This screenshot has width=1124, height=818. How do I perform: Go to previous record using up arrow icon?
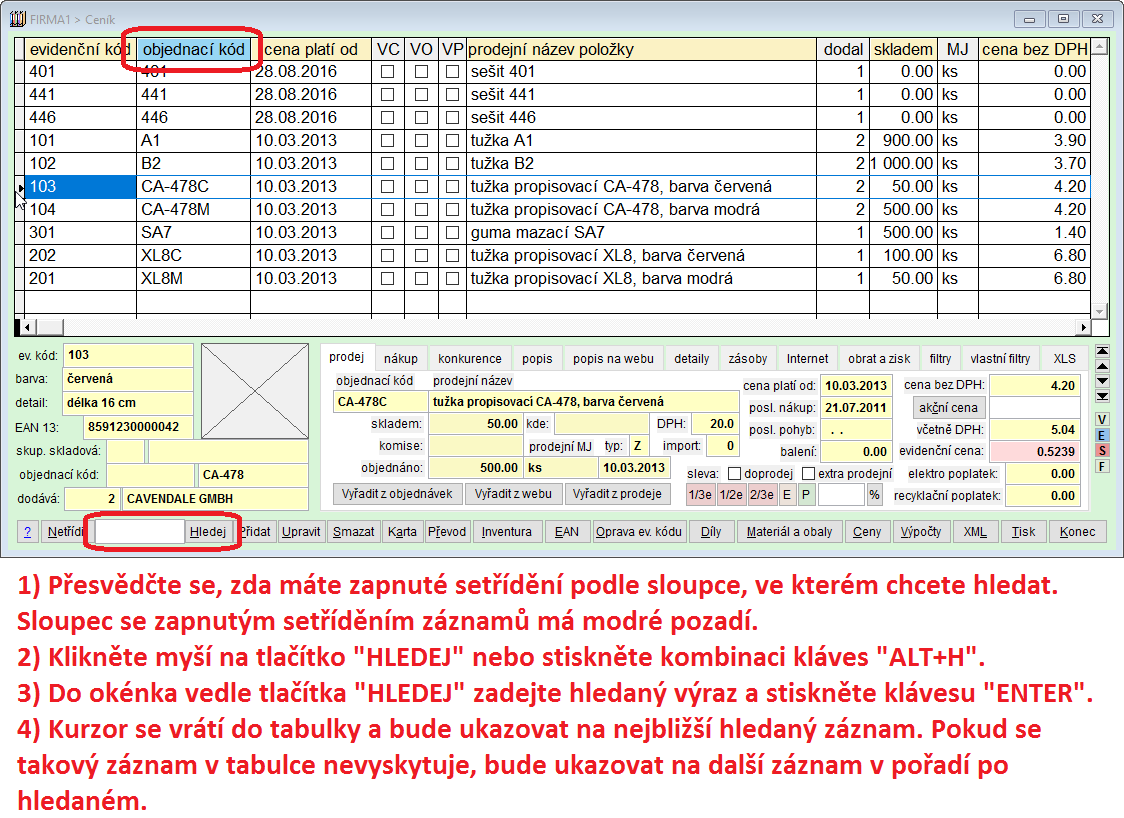coord(1102,366)
